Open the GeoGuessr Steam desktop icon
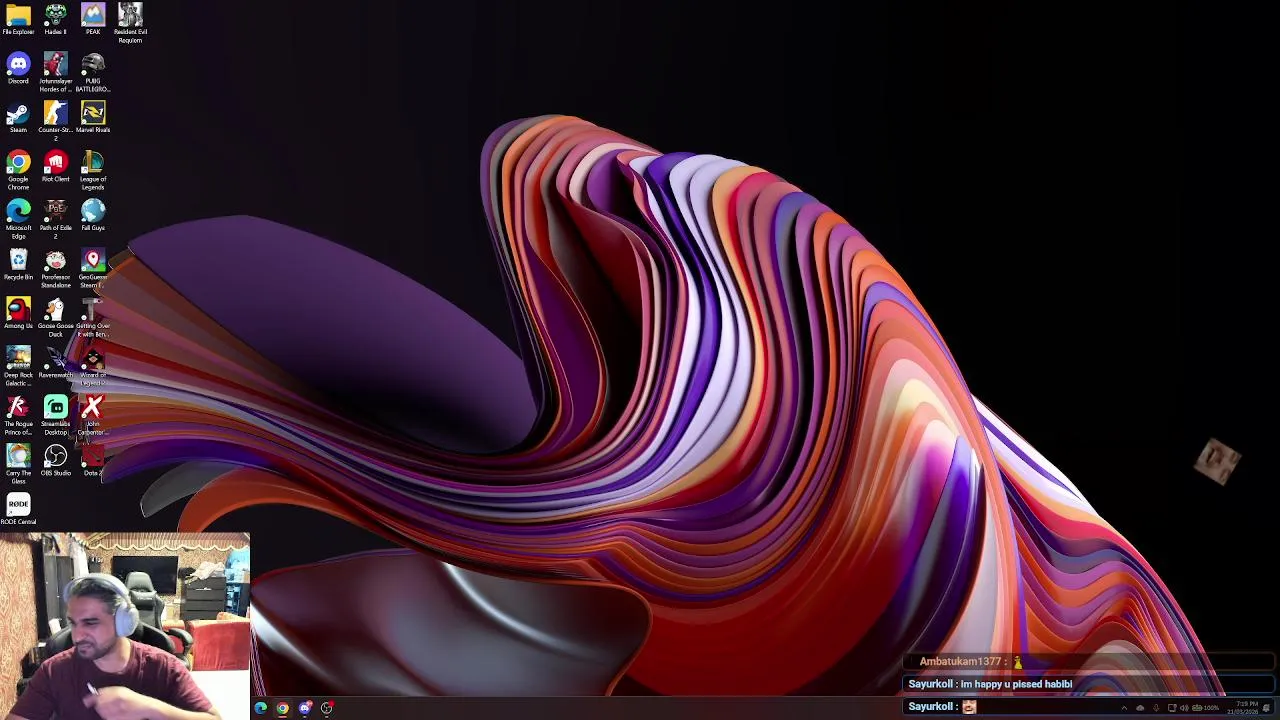The height and width of the screenshot is (720, 1280). click(93, 268)
